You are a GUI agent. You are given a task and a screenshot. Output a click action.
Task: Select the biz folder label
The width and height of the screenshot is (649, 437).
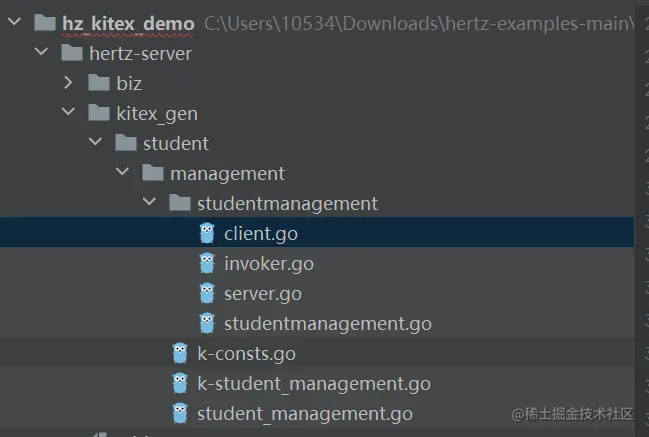point(129,84)
